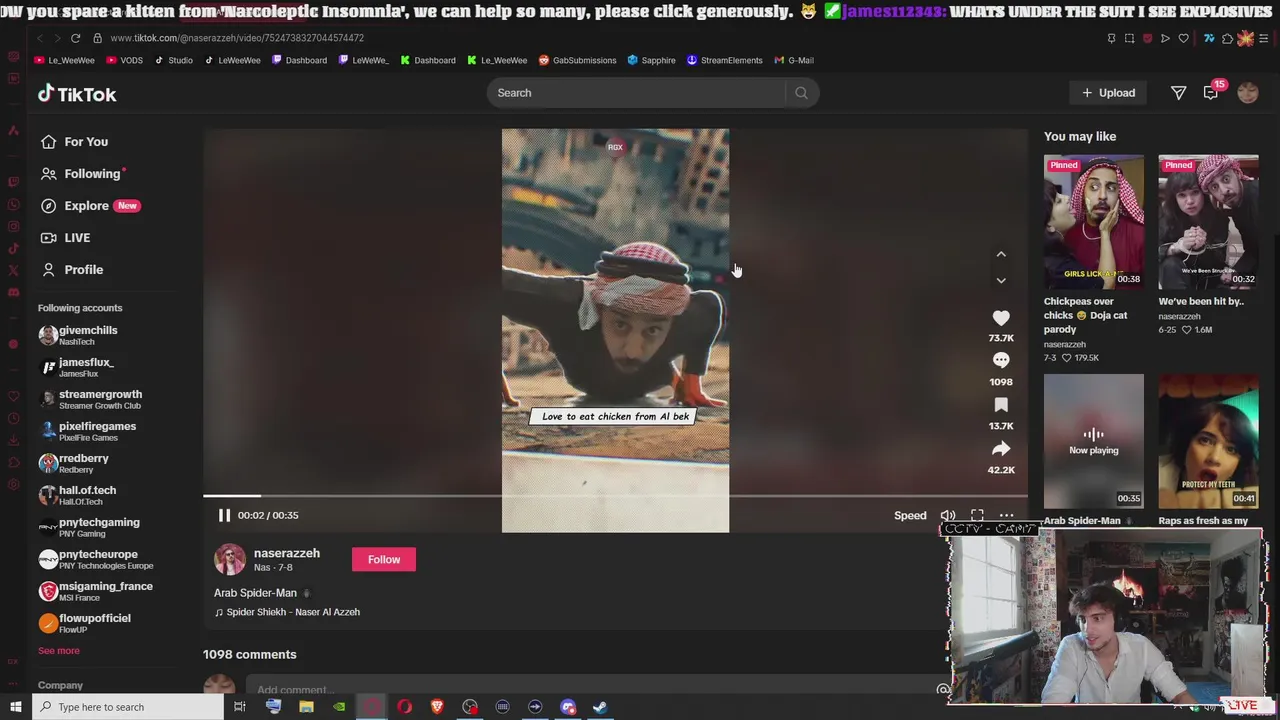
Task: Open hall.of.tech following account
Action: click(x=77, y=496)
